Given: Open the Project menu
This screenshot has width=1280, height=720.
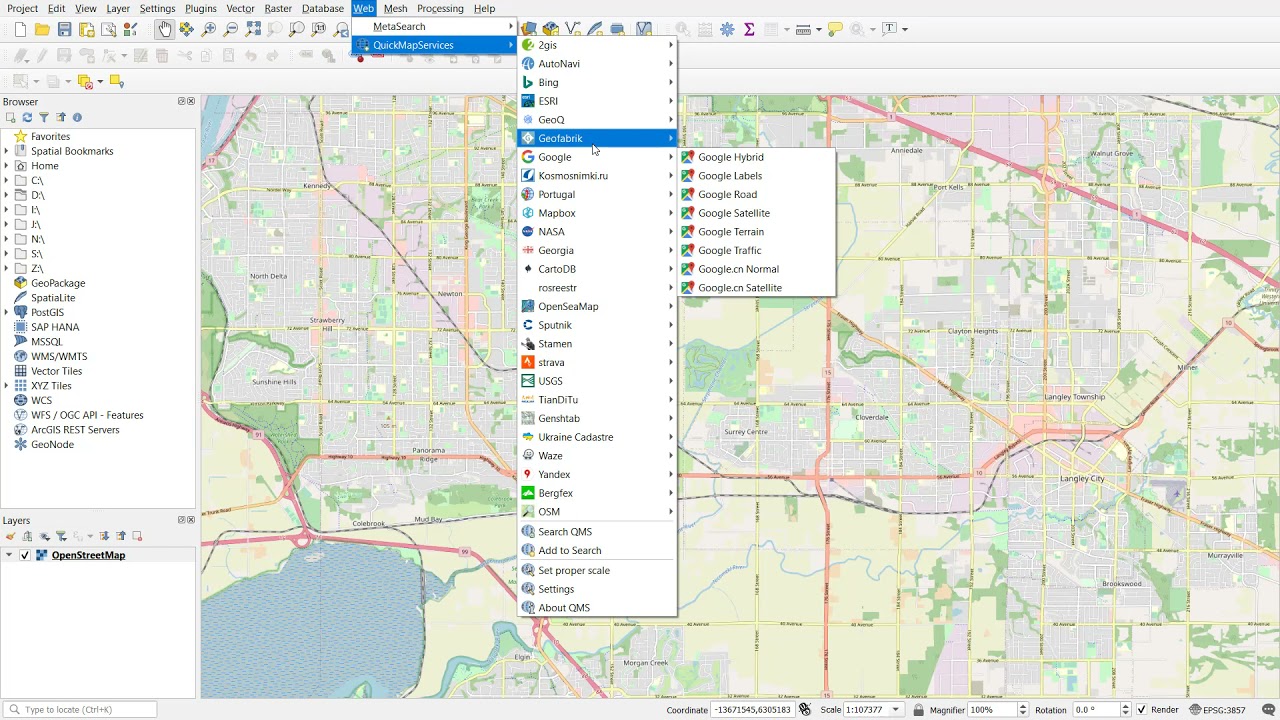Looking at the screenshot, I should [x=23, y=8].
